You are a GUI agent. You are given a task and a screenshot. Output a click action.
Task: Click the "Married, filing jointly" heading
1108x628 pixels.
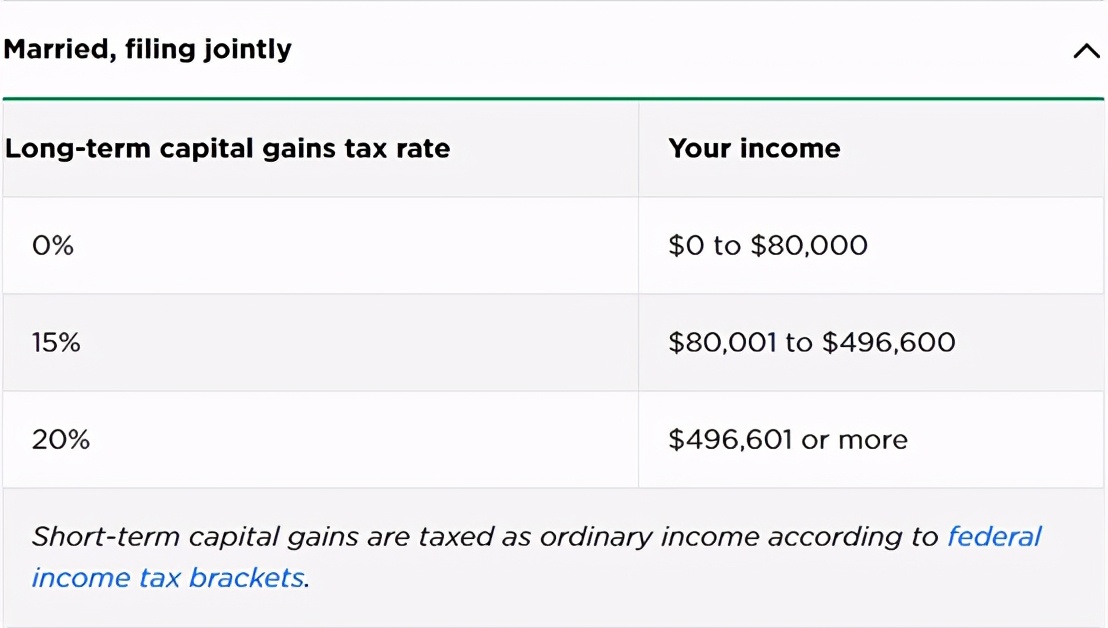[148, 49]
